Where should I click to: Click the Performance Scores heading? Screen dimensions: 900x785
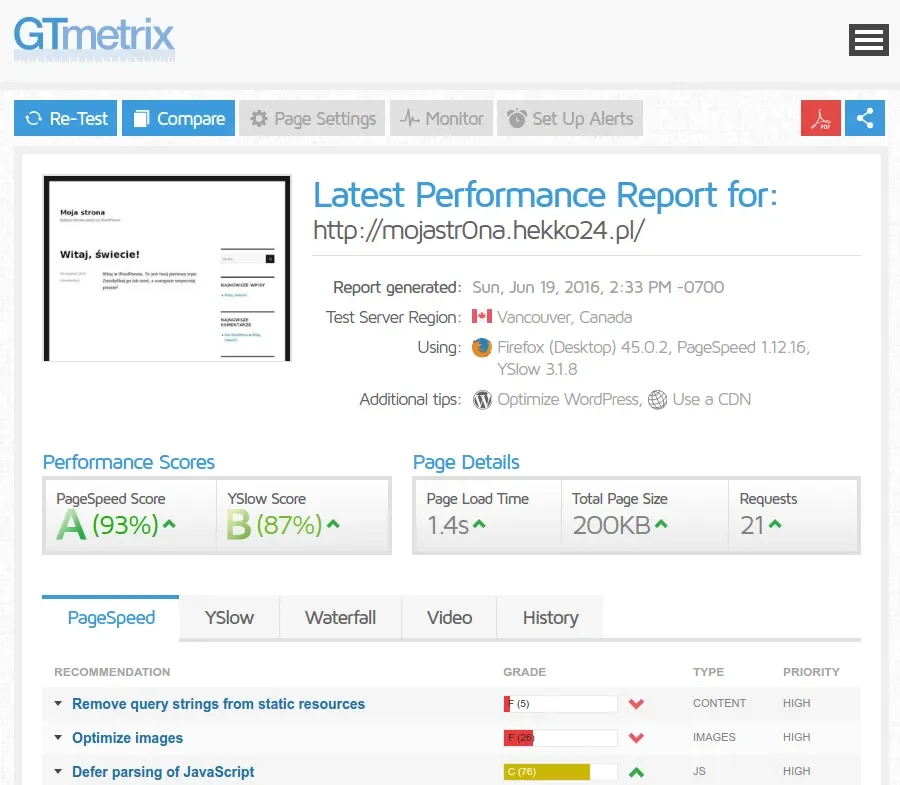pos(129,463)
